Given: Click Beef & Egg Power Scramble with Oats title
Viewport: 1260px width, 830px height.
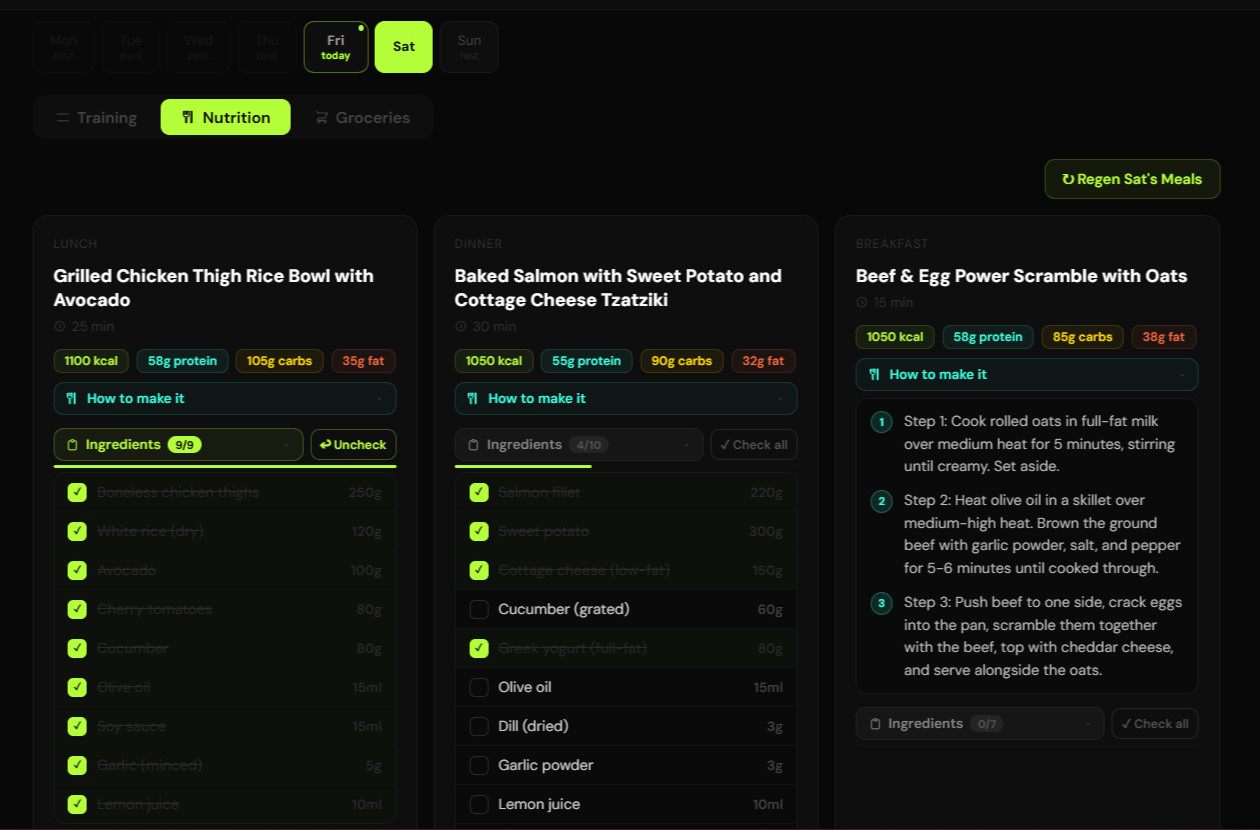Looking at the screenshot, I should [x=1021, y=276].
